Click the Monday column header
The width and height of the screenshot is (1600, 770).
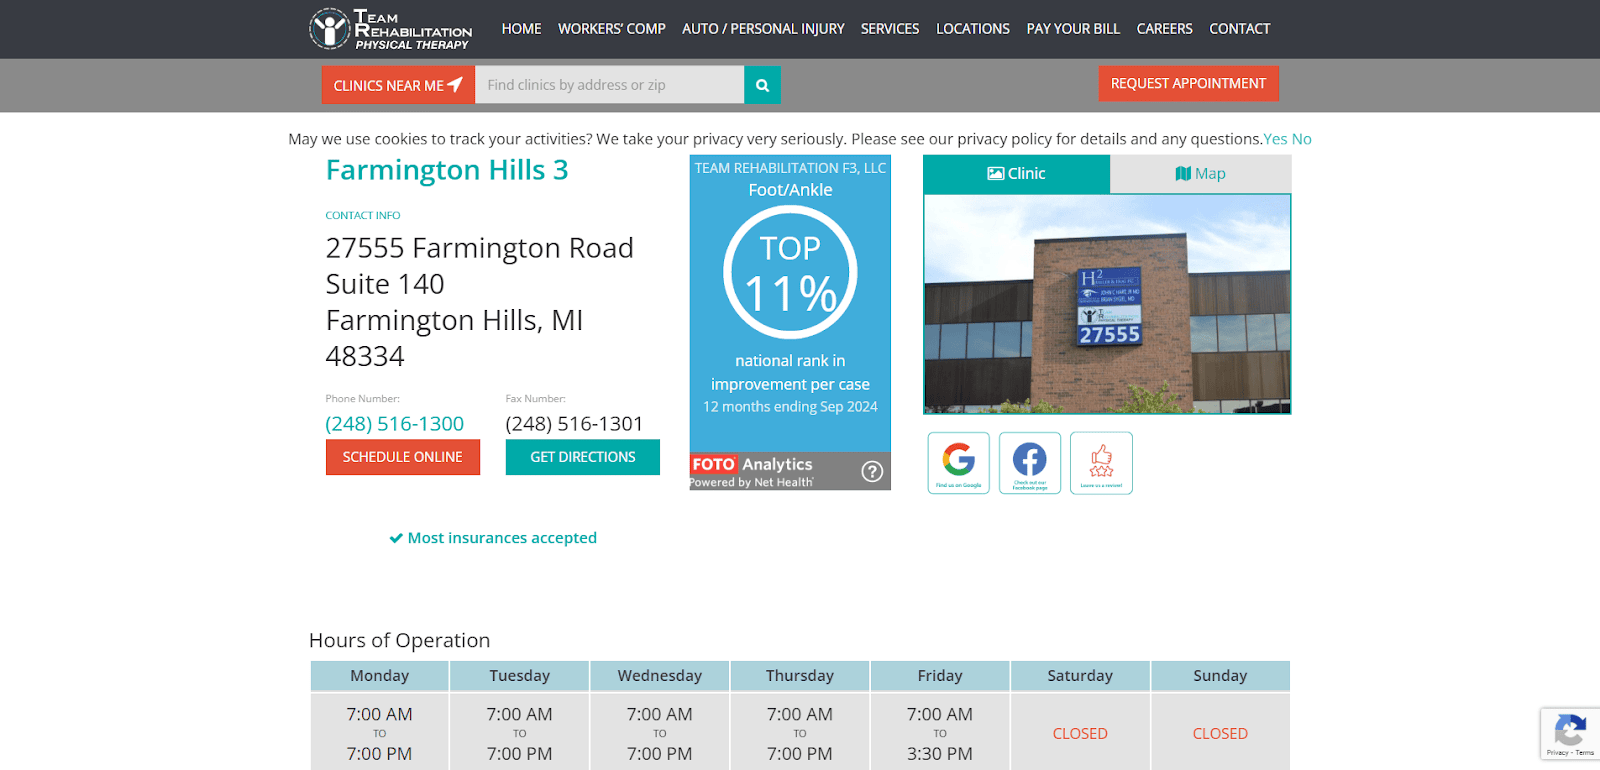point(380,676)
